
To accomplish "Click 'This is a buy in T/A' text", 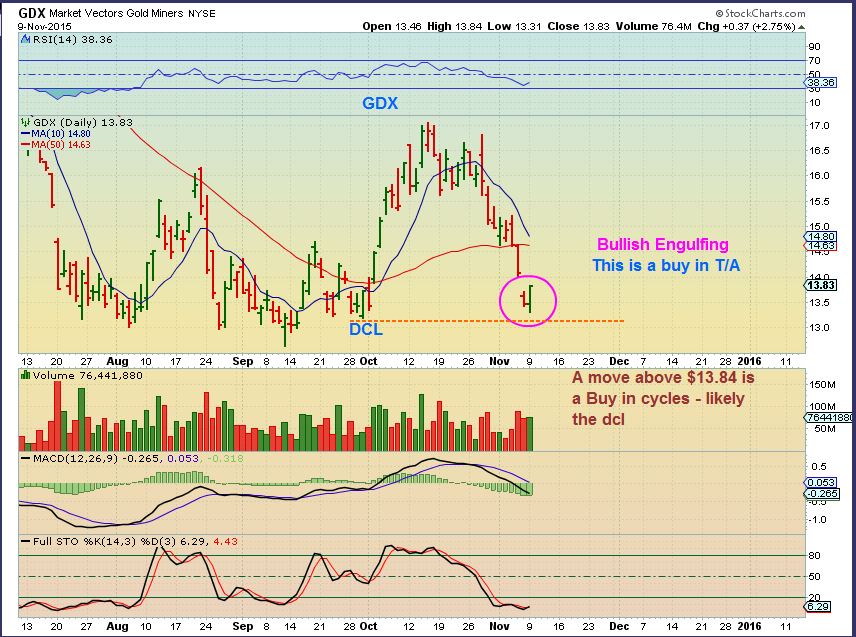I will click(666, 265).
